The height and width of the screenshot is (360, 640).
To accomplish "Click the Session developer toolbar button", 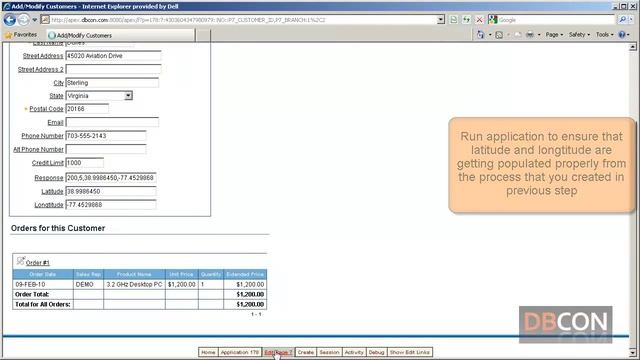I will tap(329, 352).
